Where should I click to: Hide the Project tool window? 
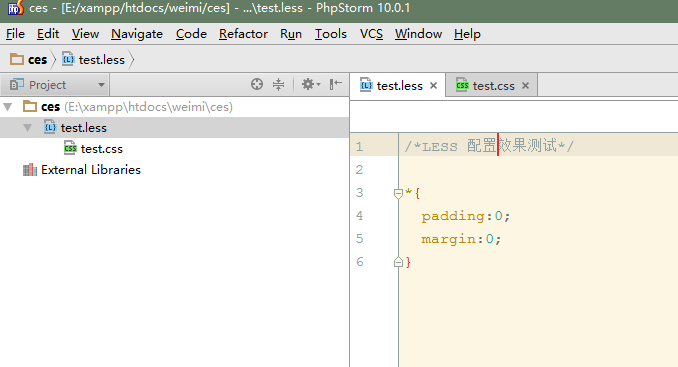pyautogui.click(x=336, y=84)
